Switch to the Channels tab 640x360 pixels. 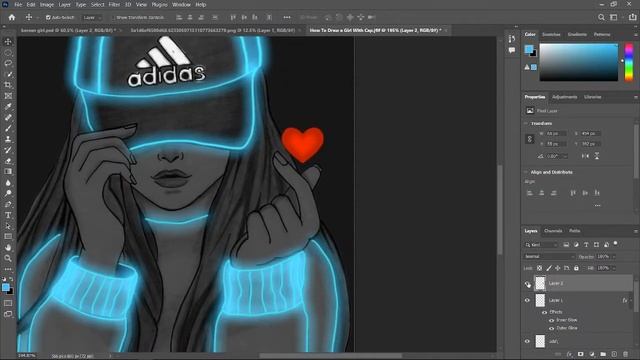coord(553,231)
